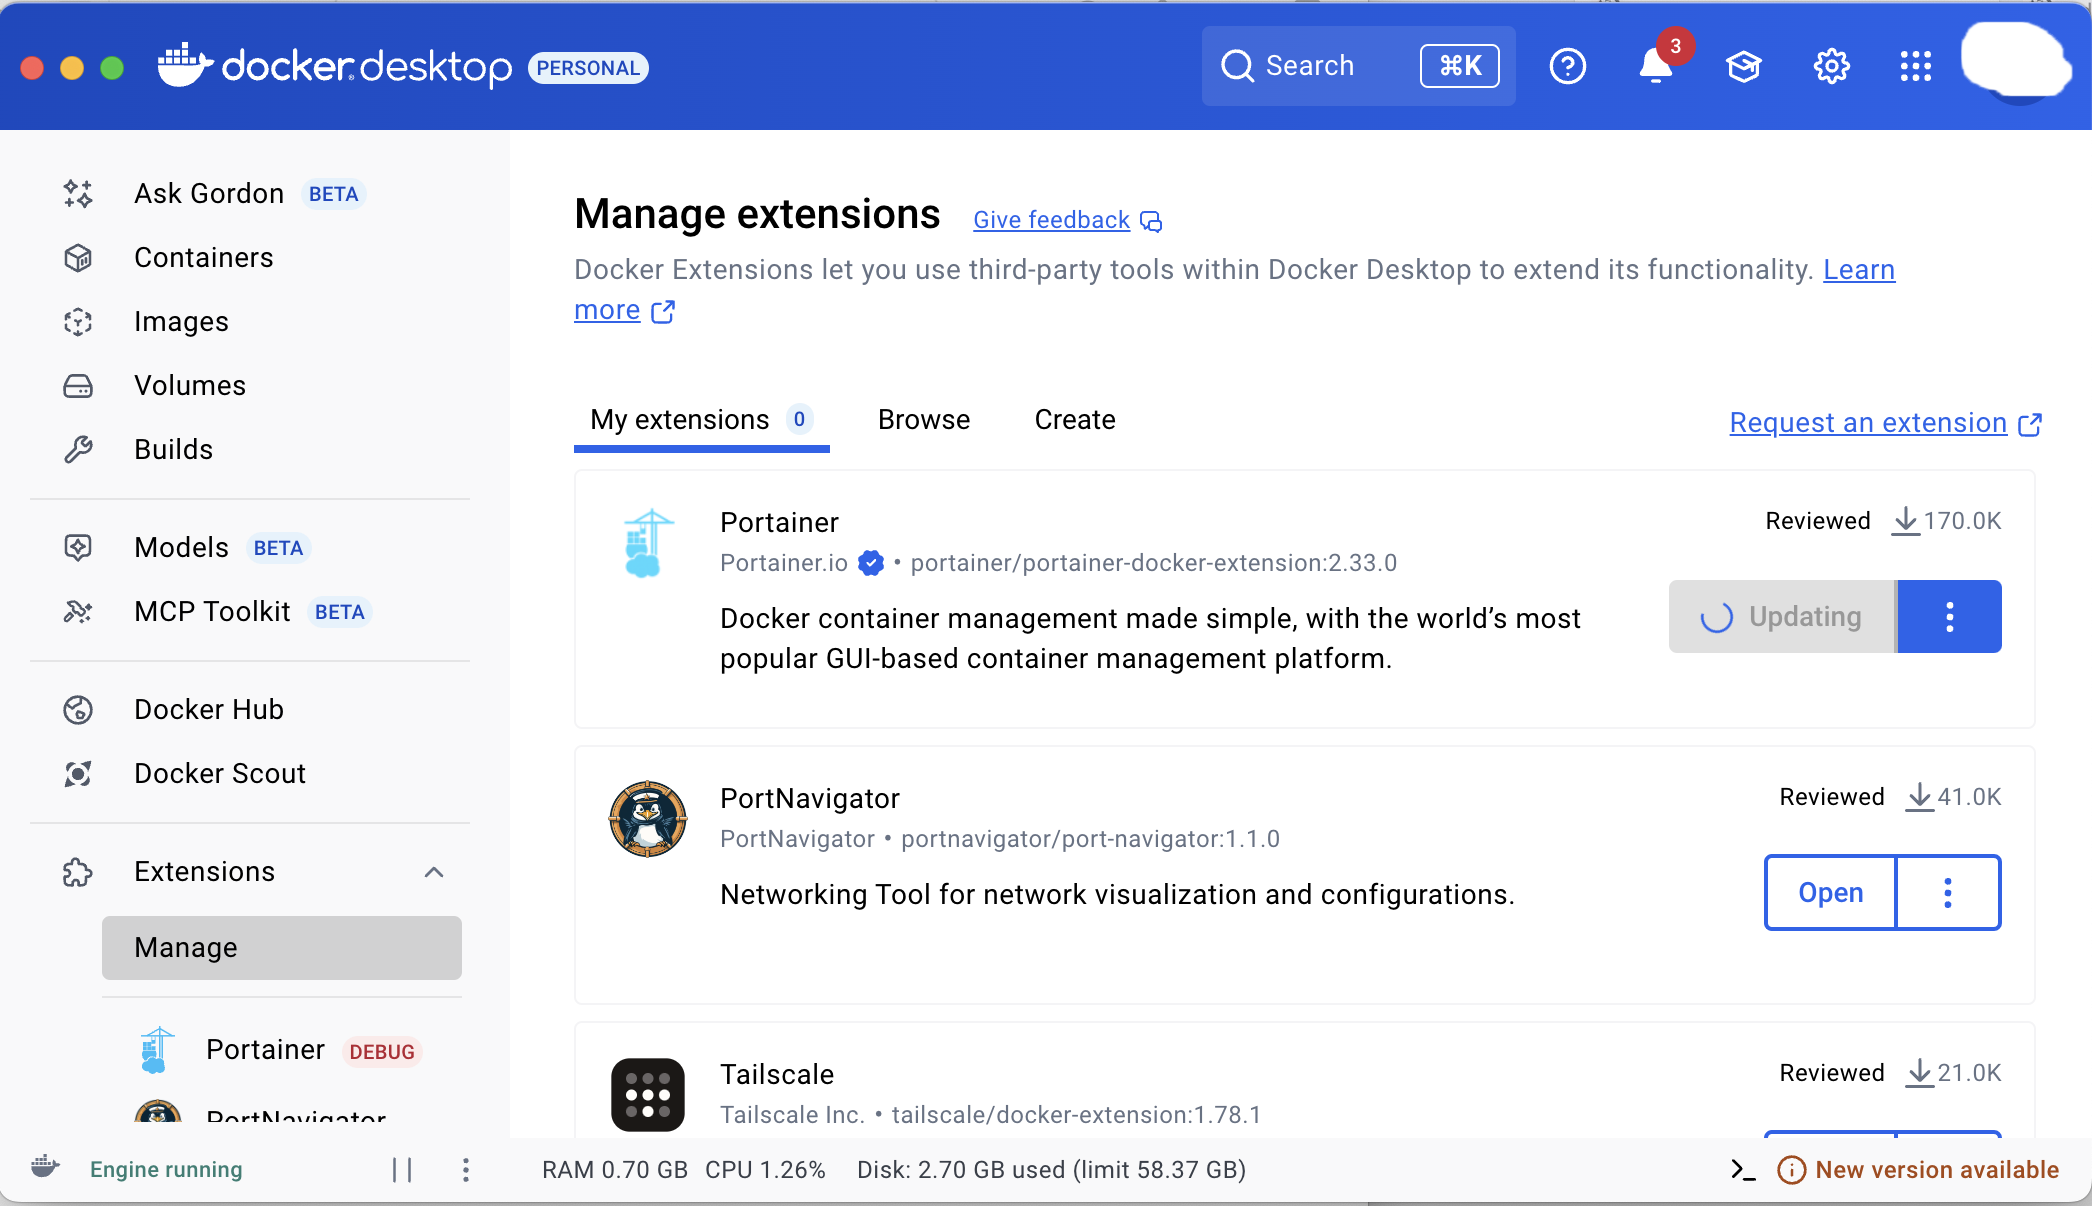
Task: Click the Manage extensions heading
Action: click(x=757, y=214)
